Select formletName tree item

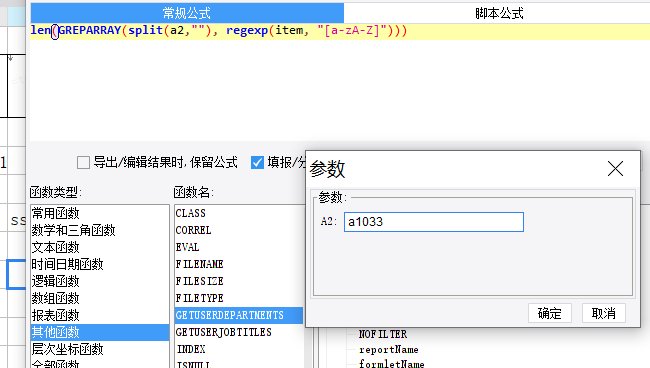click(x=391, y=364)
